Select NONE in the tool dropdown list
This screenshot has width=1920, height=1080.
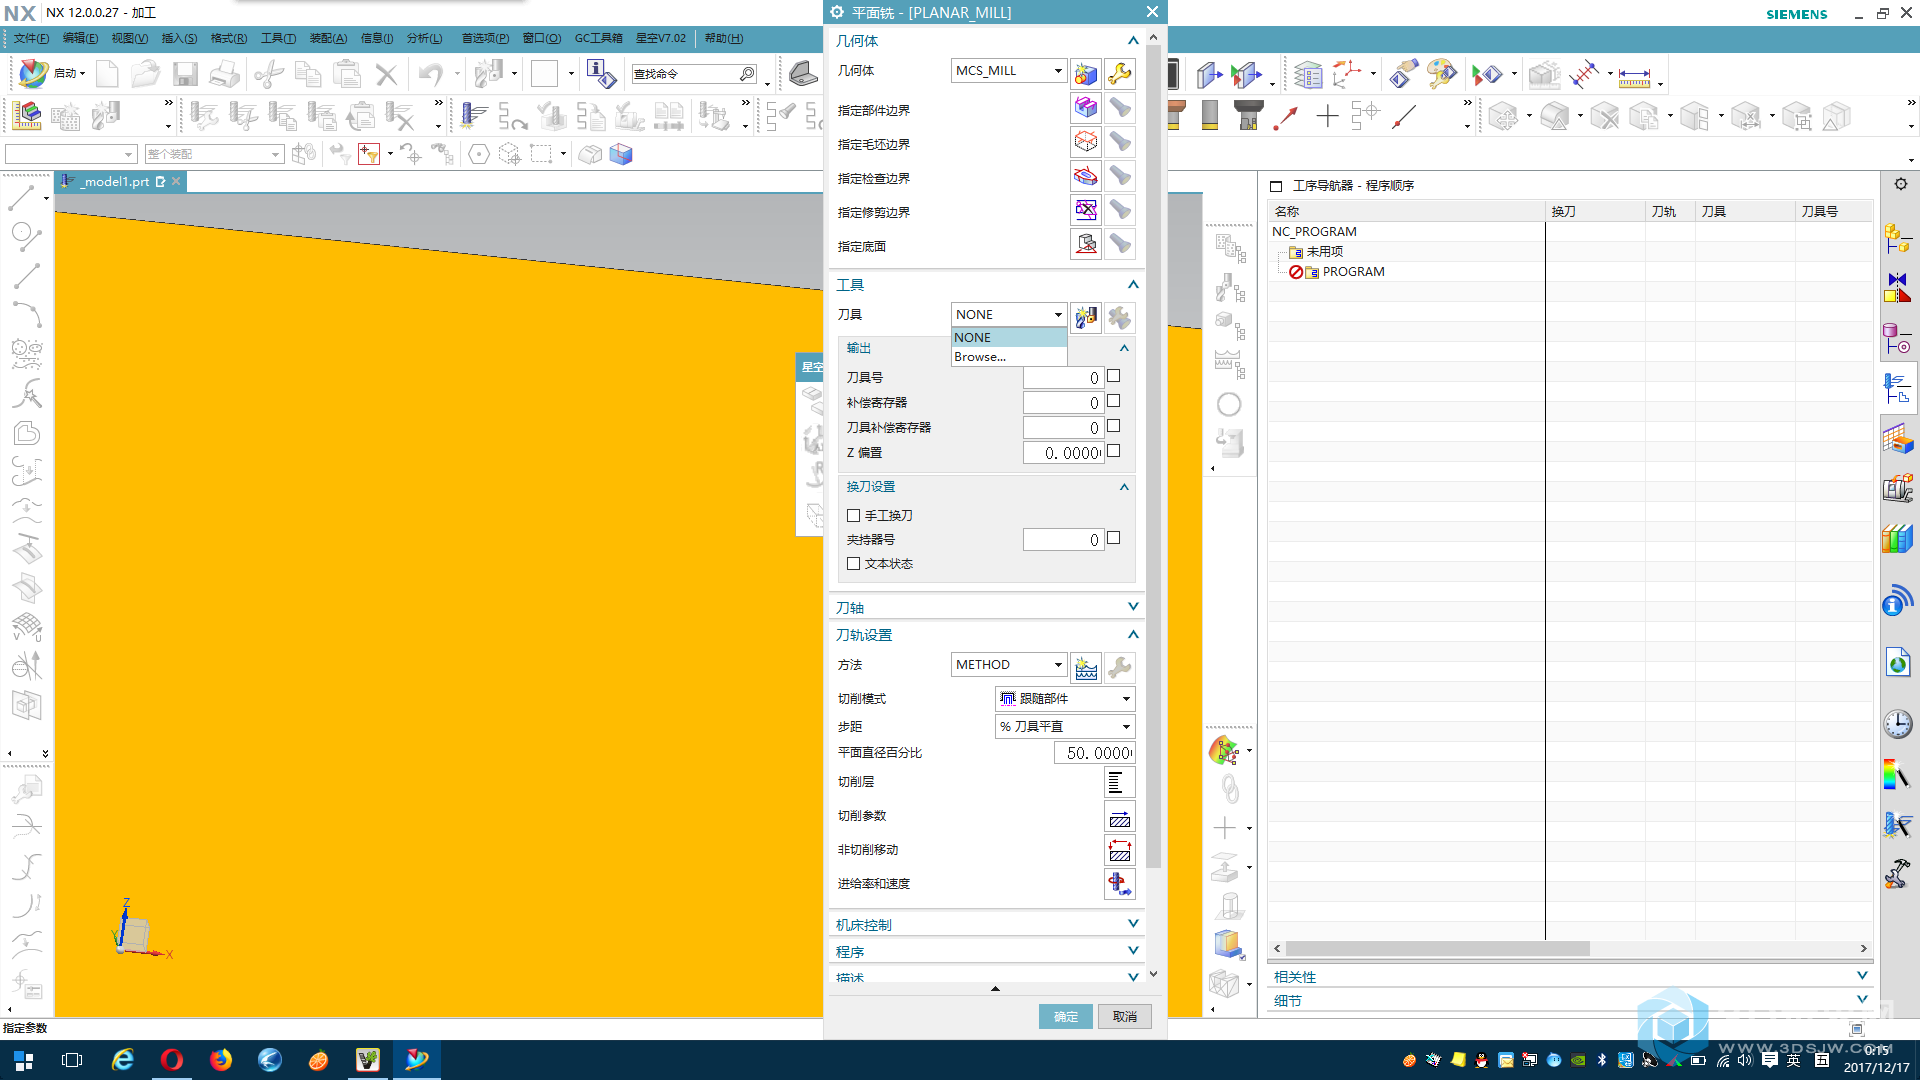coord(1009,337)
